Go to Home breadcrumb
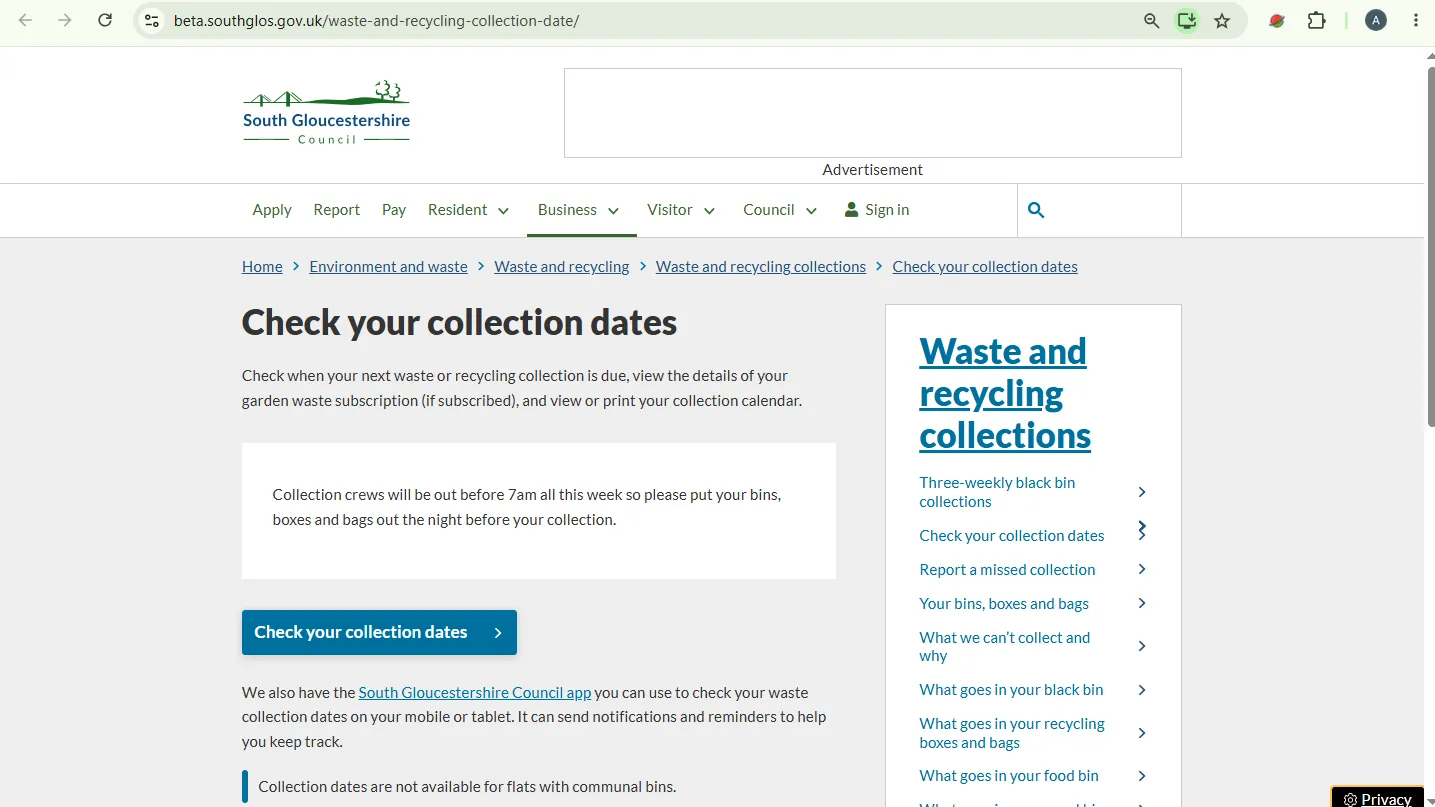The image size is (1435, 807). coord(262,266)
